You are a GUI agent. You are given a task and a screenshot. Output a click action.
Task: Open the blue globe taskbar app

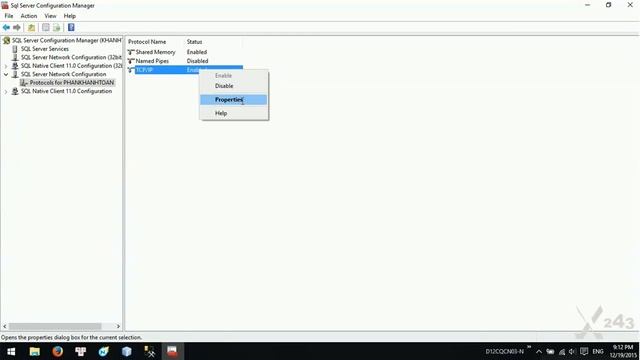(x=104, y=351)
